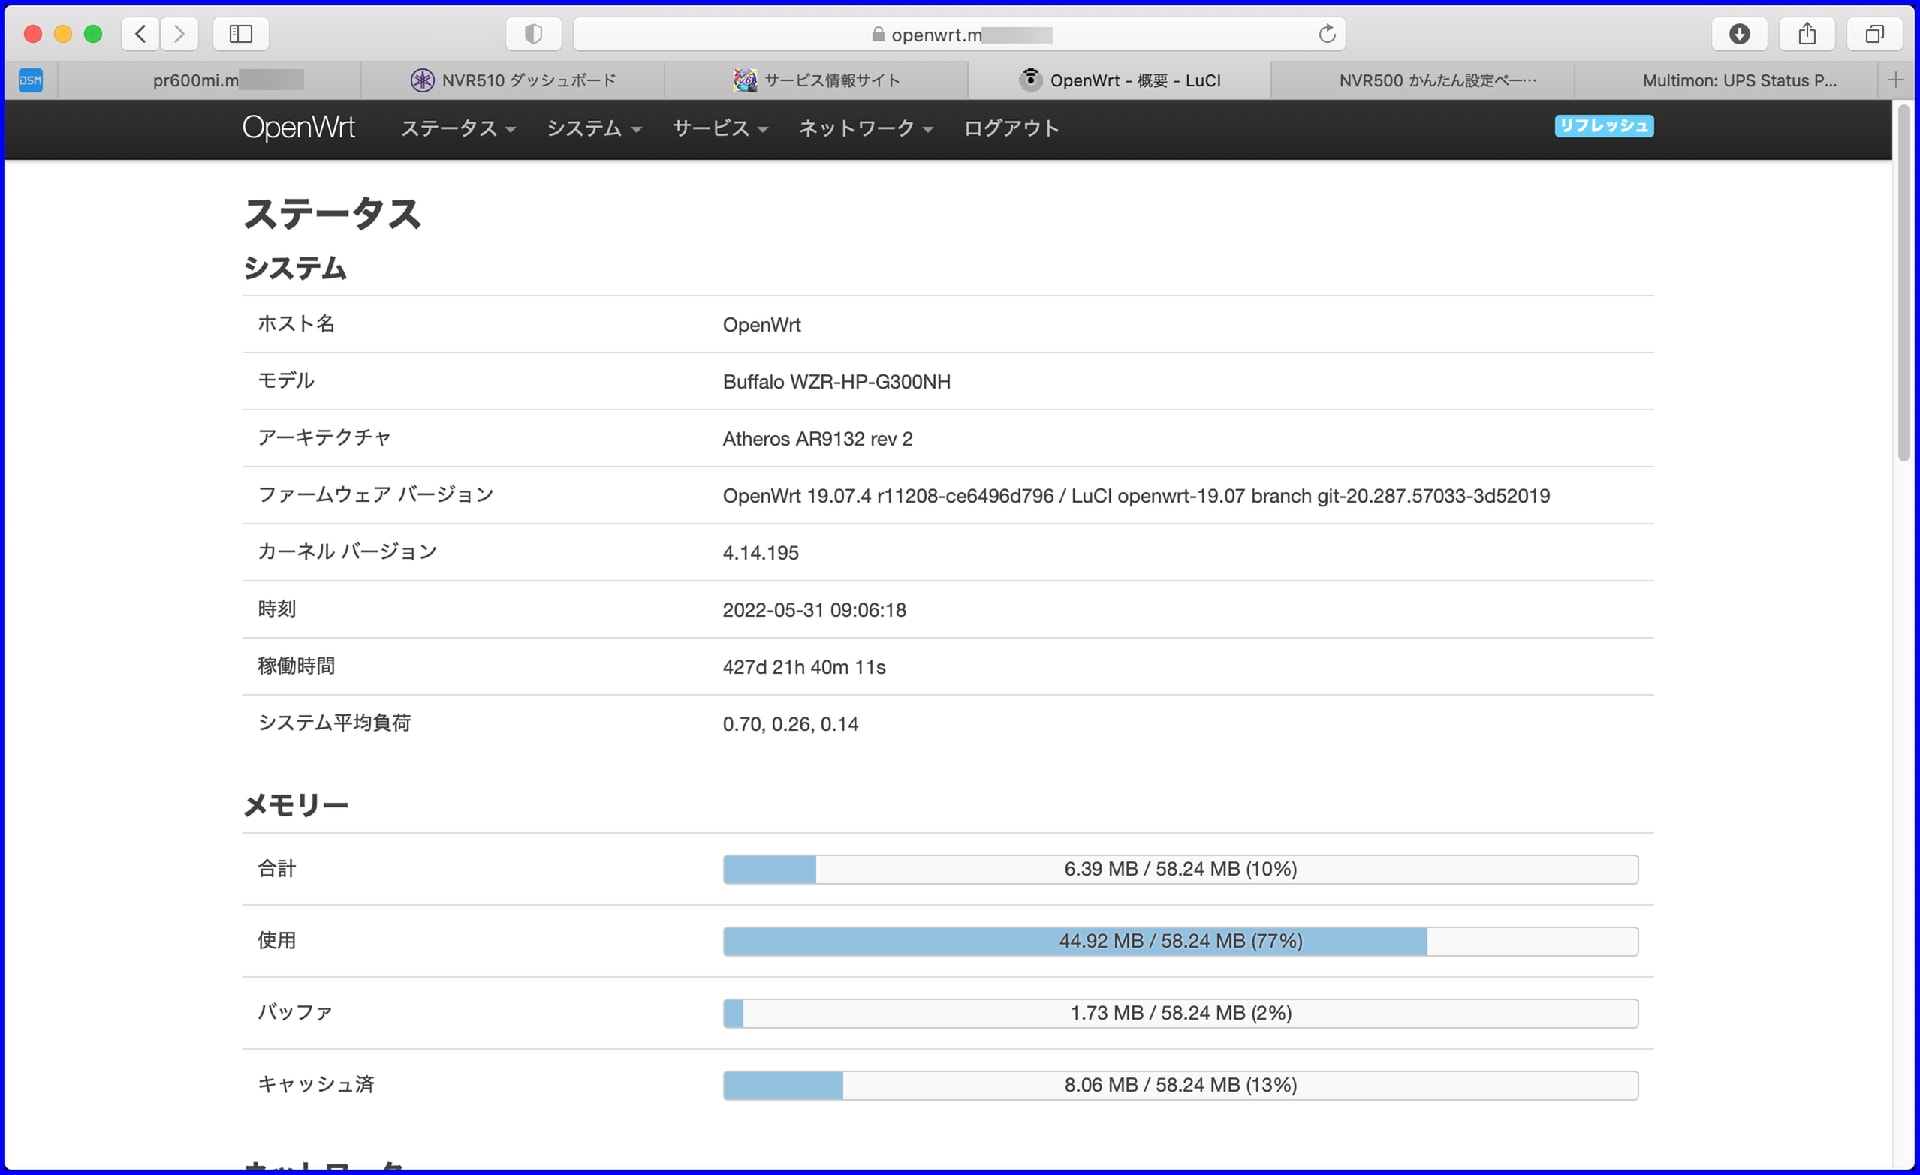Click the ファームウェア バージョン label
The width and height of the screenshot is (1920, 1175).
pos(376,495)
